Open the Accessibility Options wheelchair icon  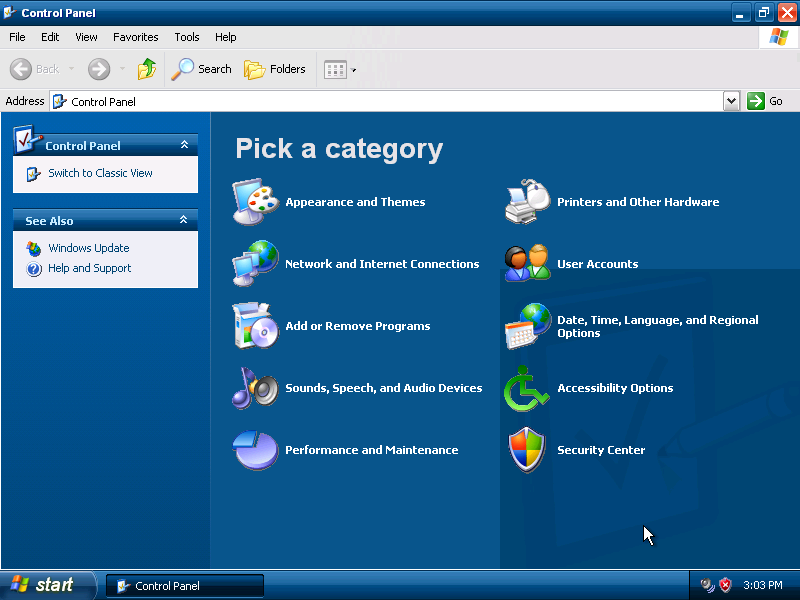point(527,388)
